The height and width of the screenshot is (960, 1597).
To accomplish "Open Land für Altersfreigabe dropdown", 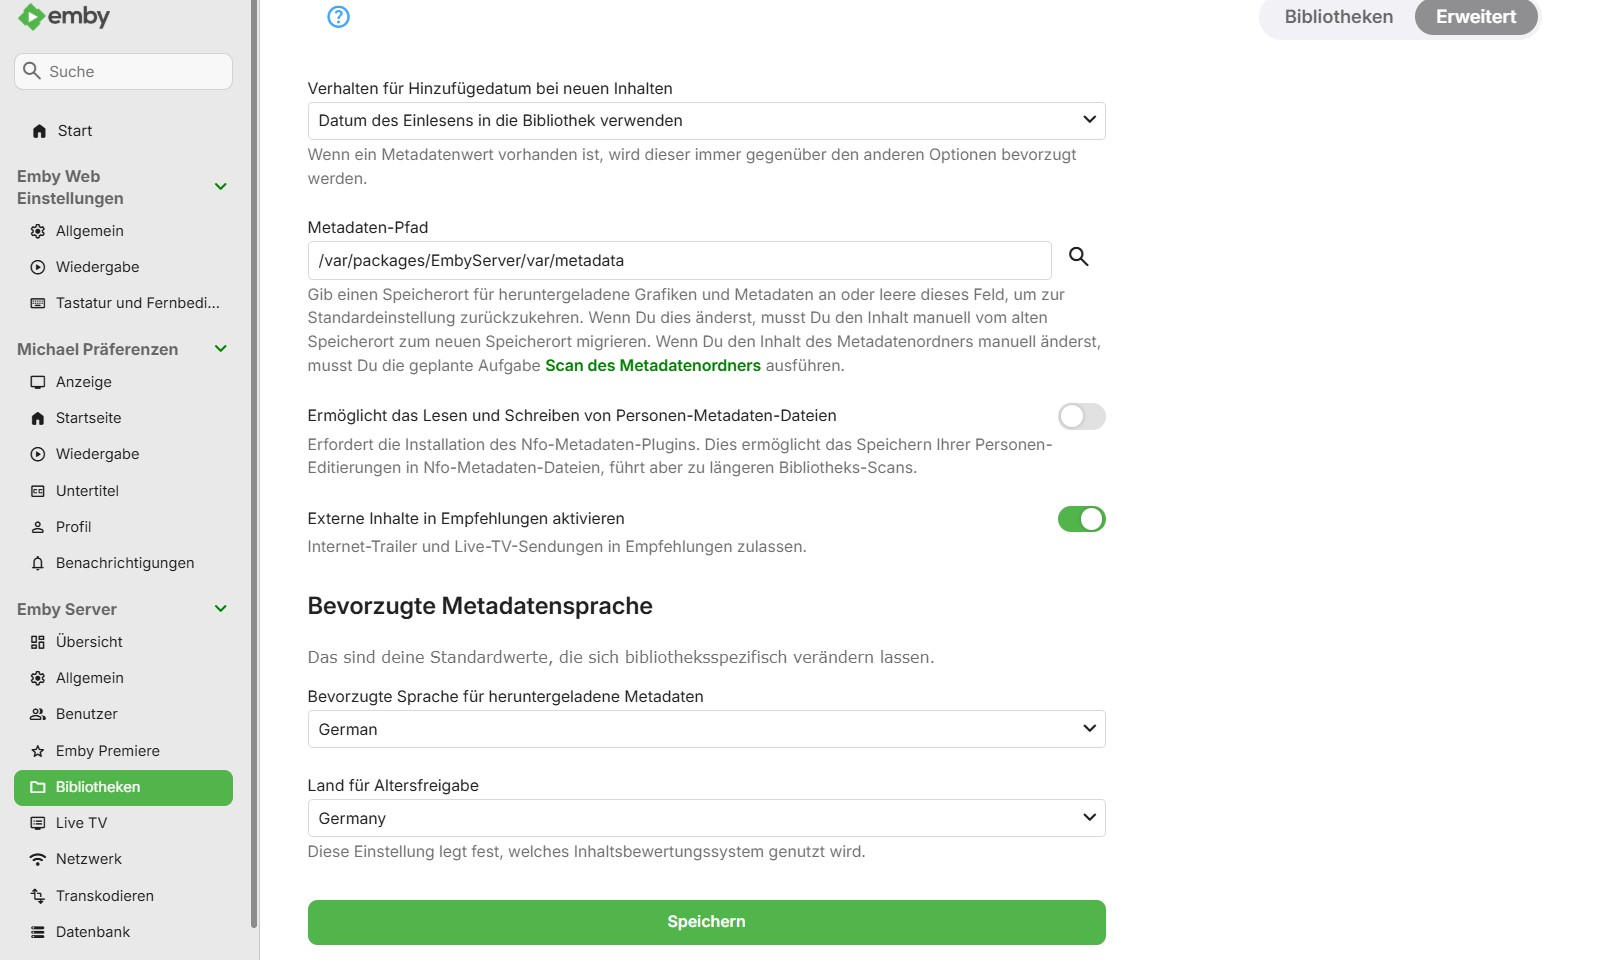I will [706, 818].
